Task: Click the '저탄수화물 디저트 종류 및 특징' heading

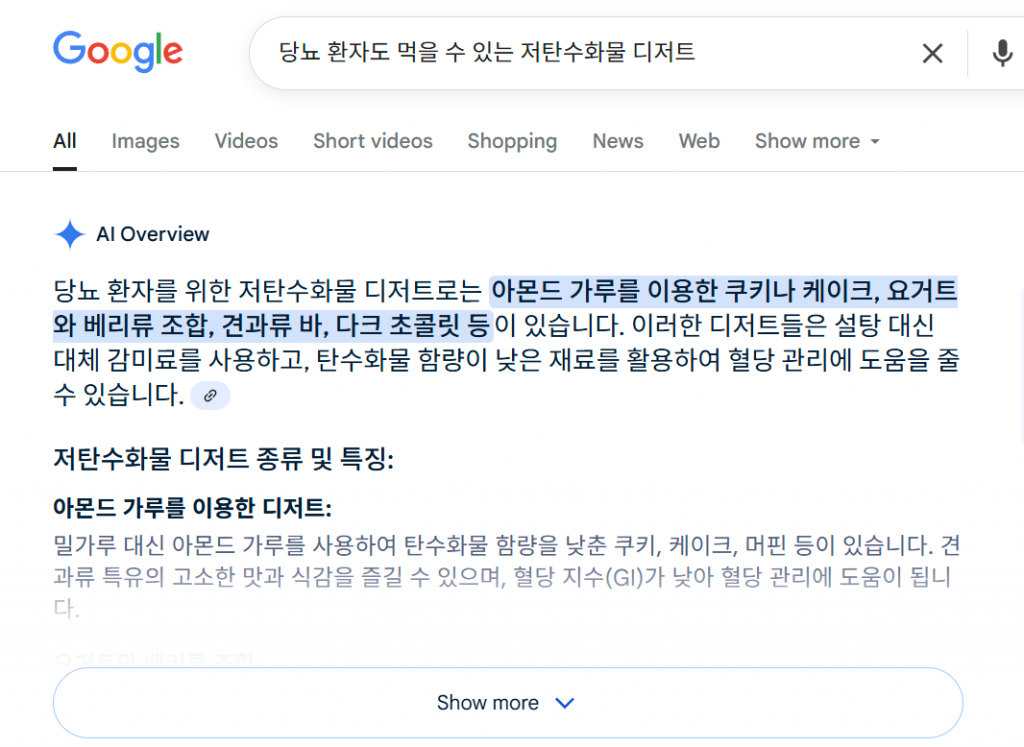Action: tap(223, 460)
